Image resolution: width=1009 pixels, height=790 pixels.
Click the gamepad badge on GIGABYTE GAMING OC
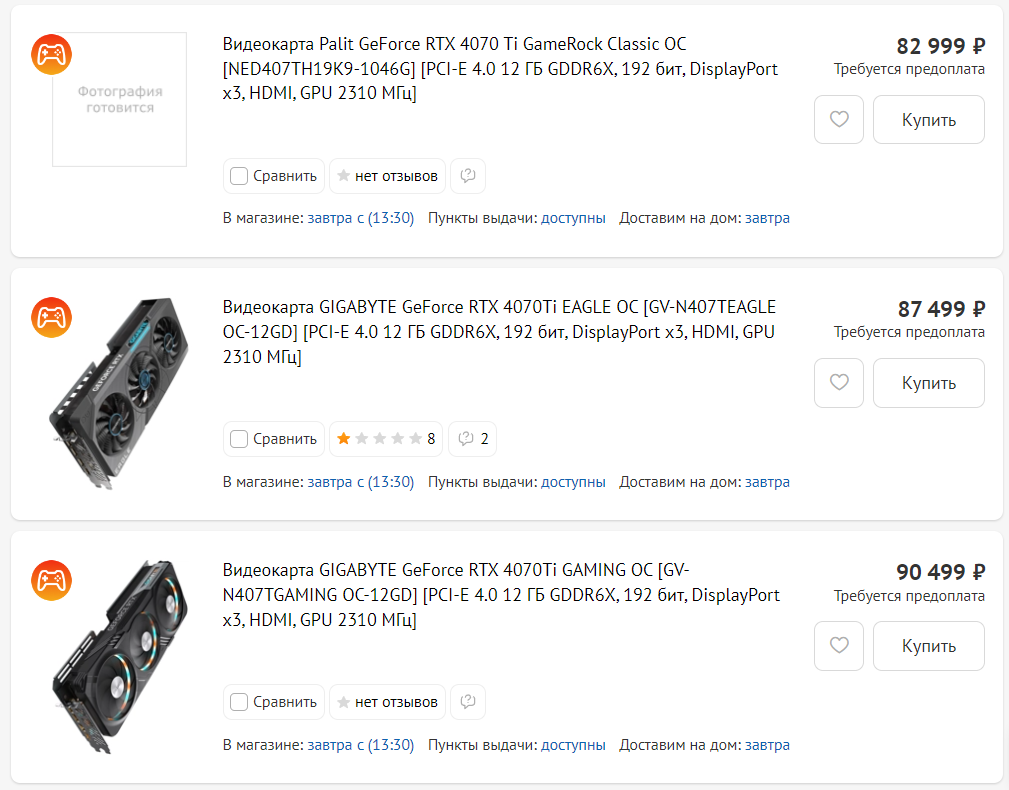49,579
